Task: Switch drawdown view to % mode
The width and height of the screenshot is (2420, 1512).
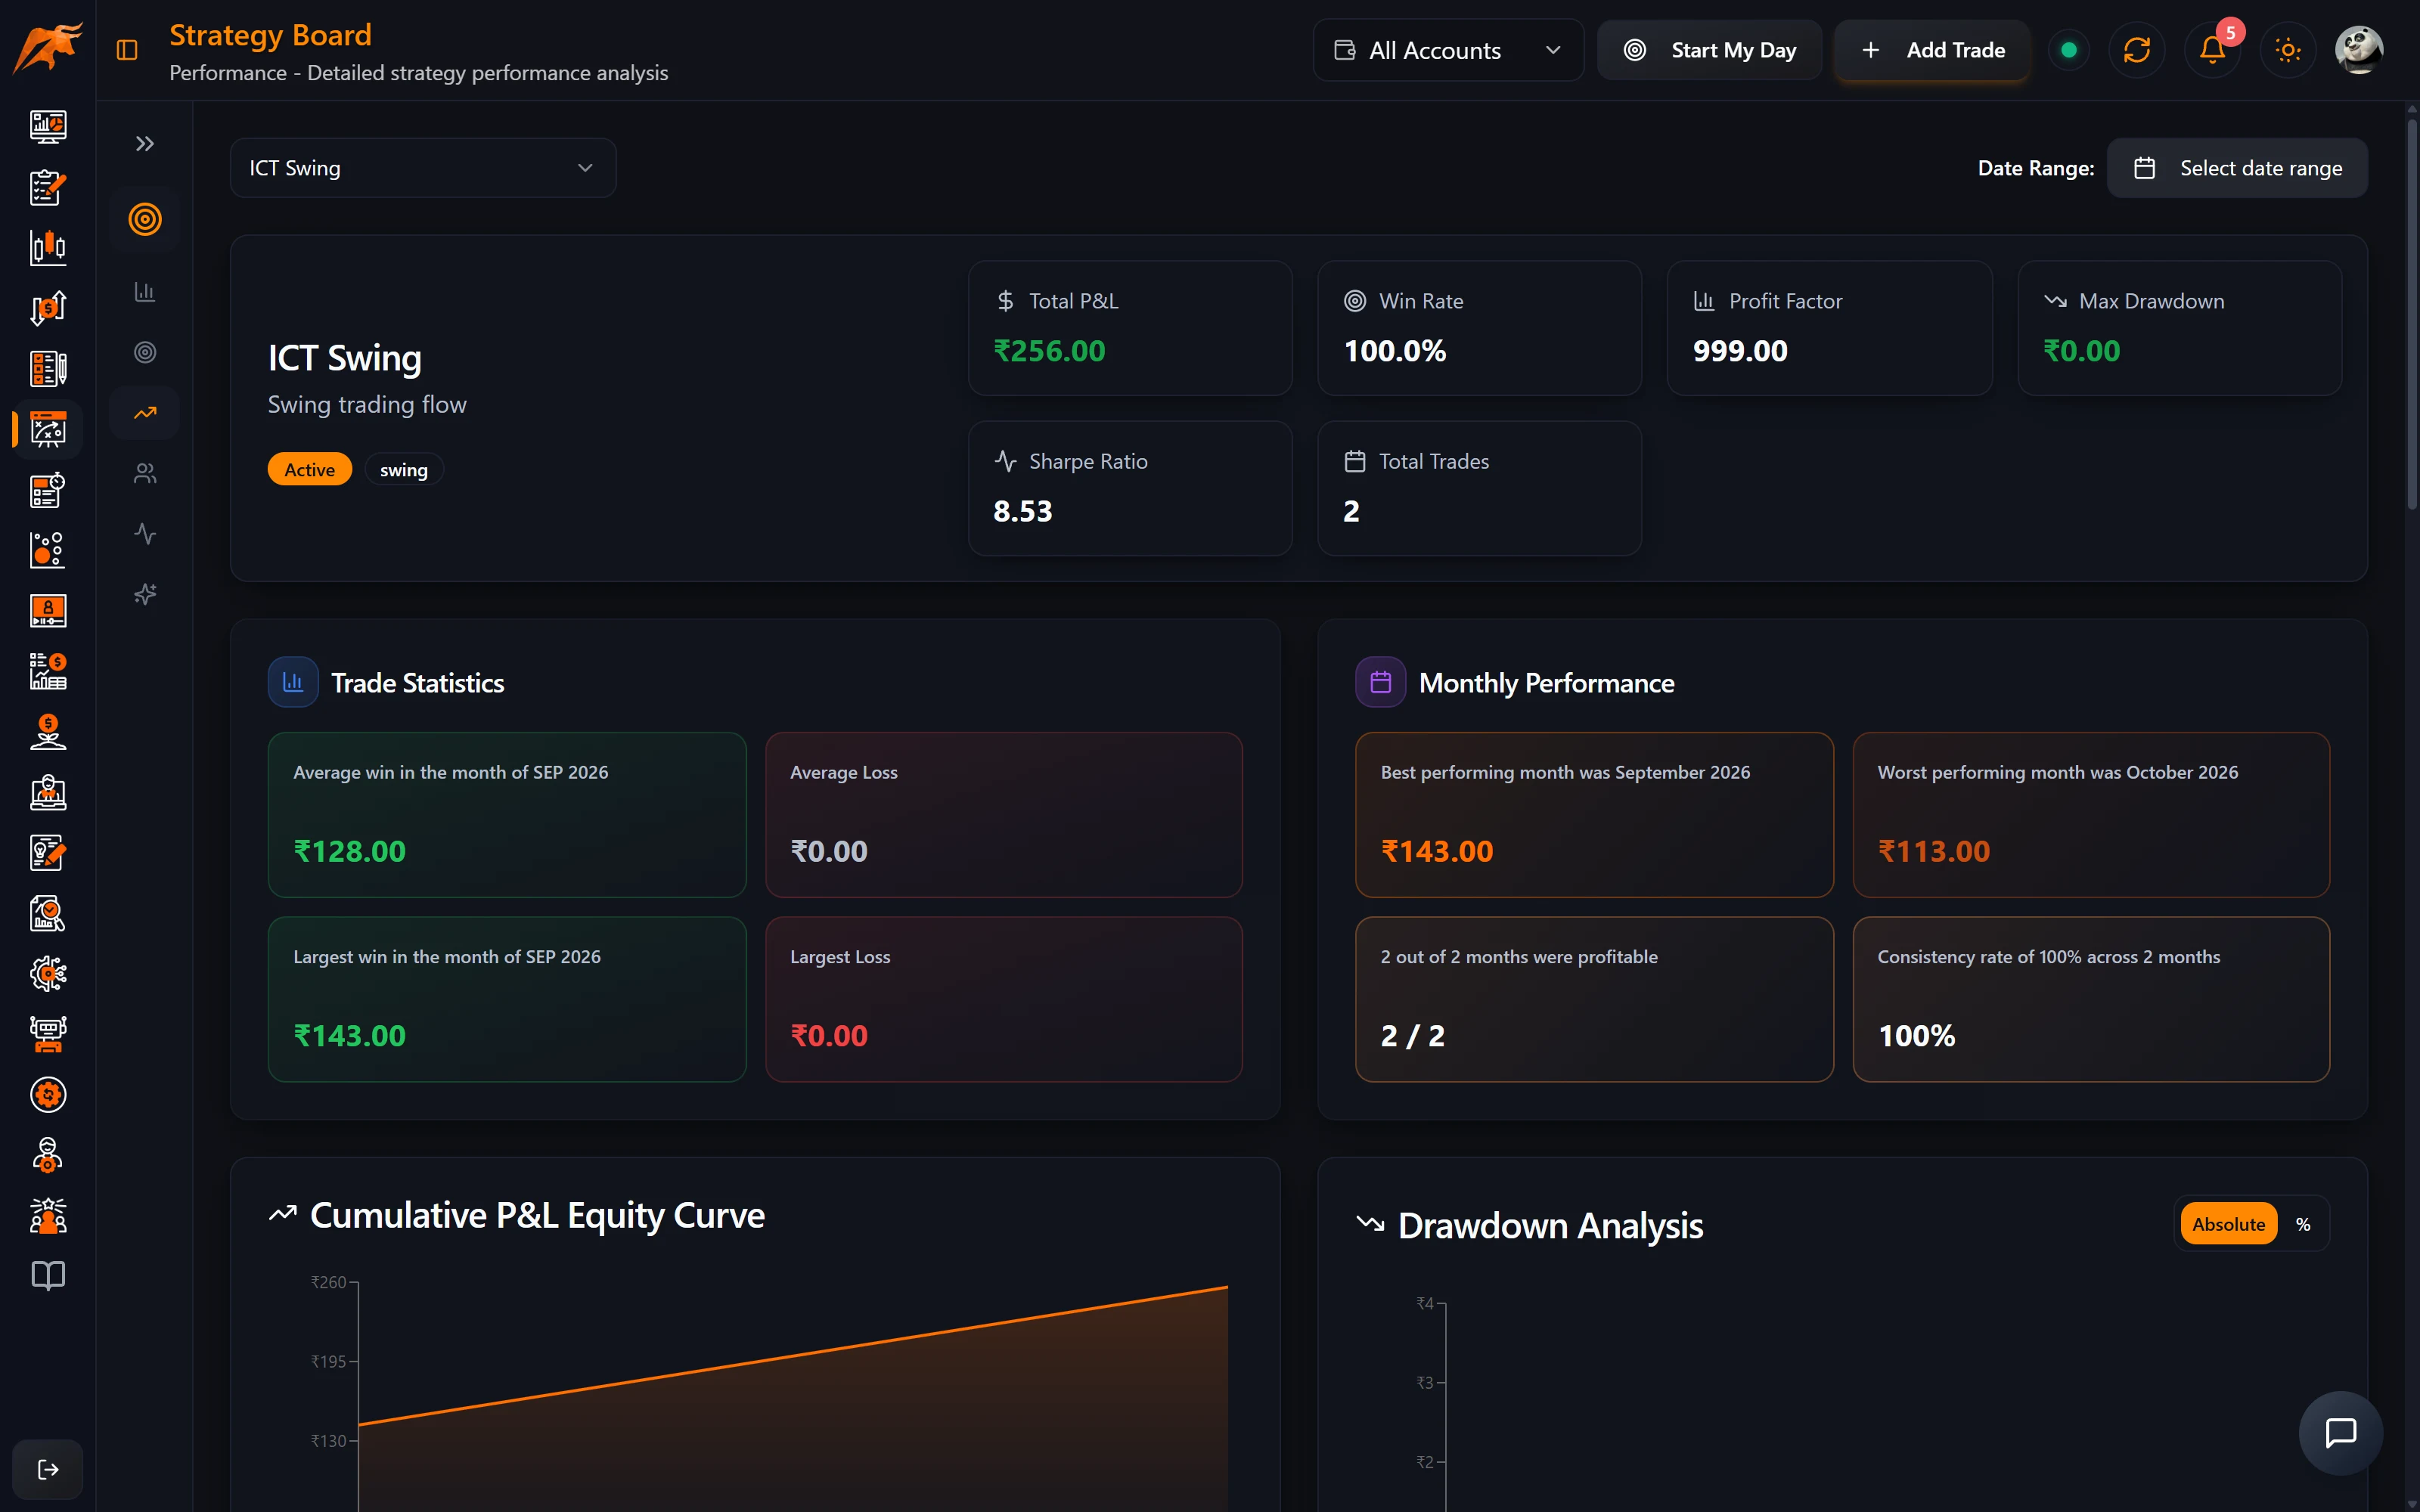Action: click(2303, 1224)
